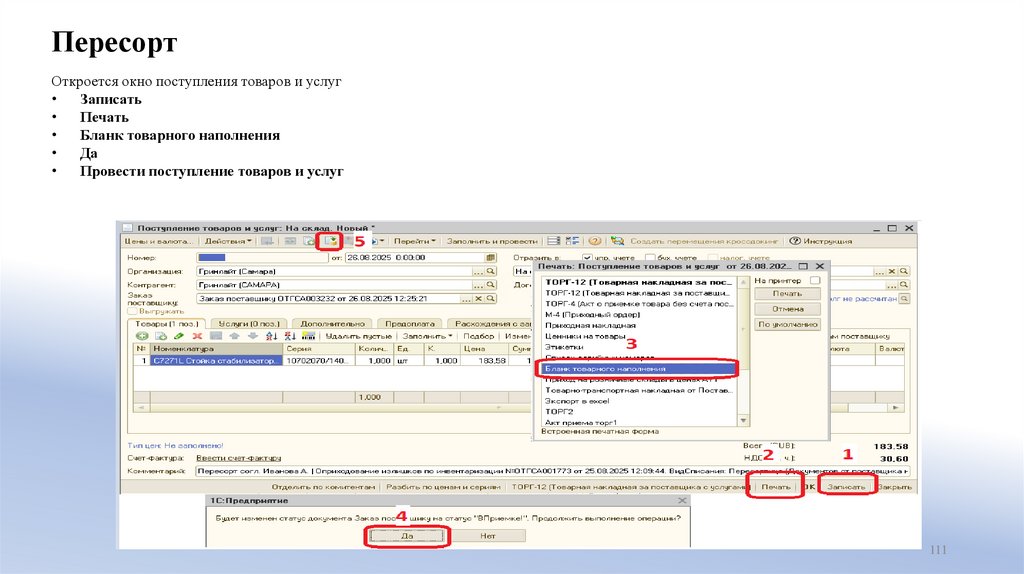Screen dimensions: 1024x574
Task: Select first ТОРГ-12 bold entry in print list
Action: coord(637,282)
